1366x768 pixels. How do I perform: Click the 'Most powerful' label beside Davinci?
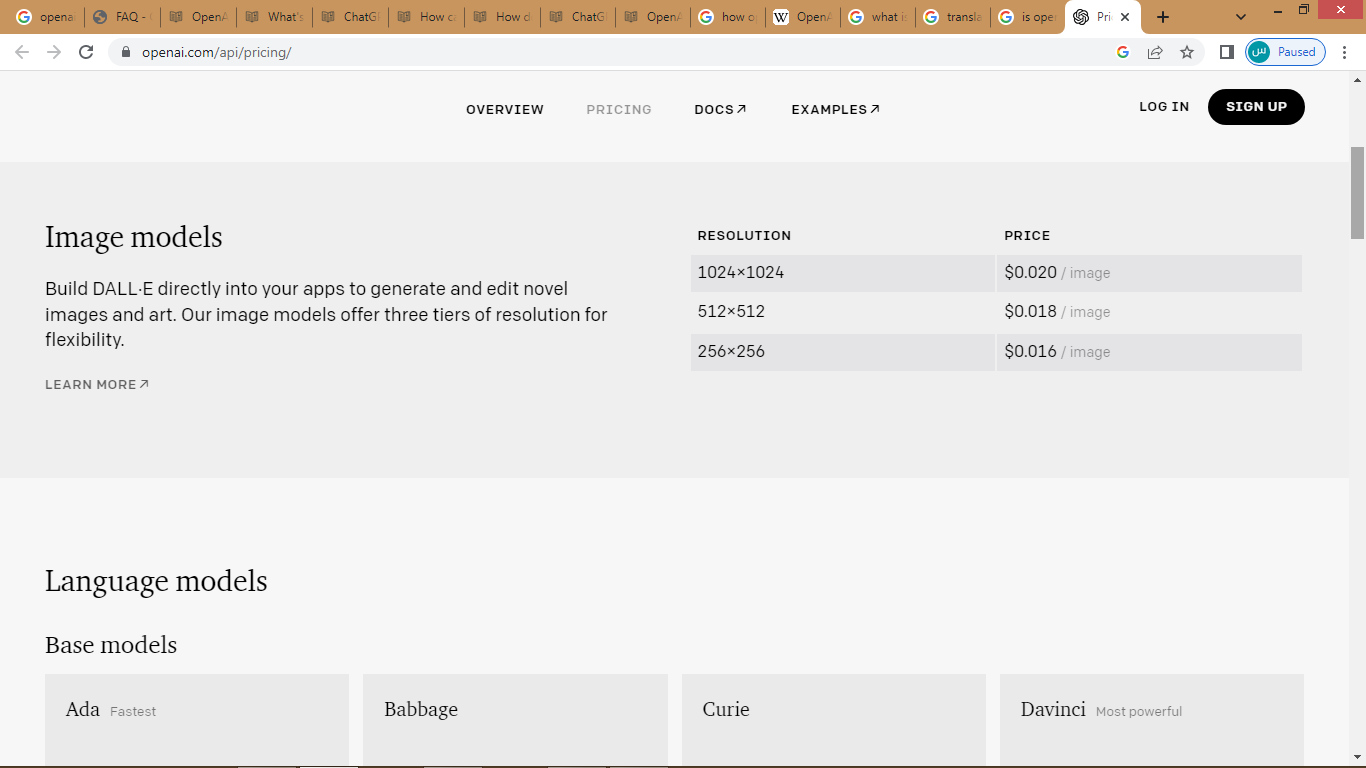pos(1139,712)
